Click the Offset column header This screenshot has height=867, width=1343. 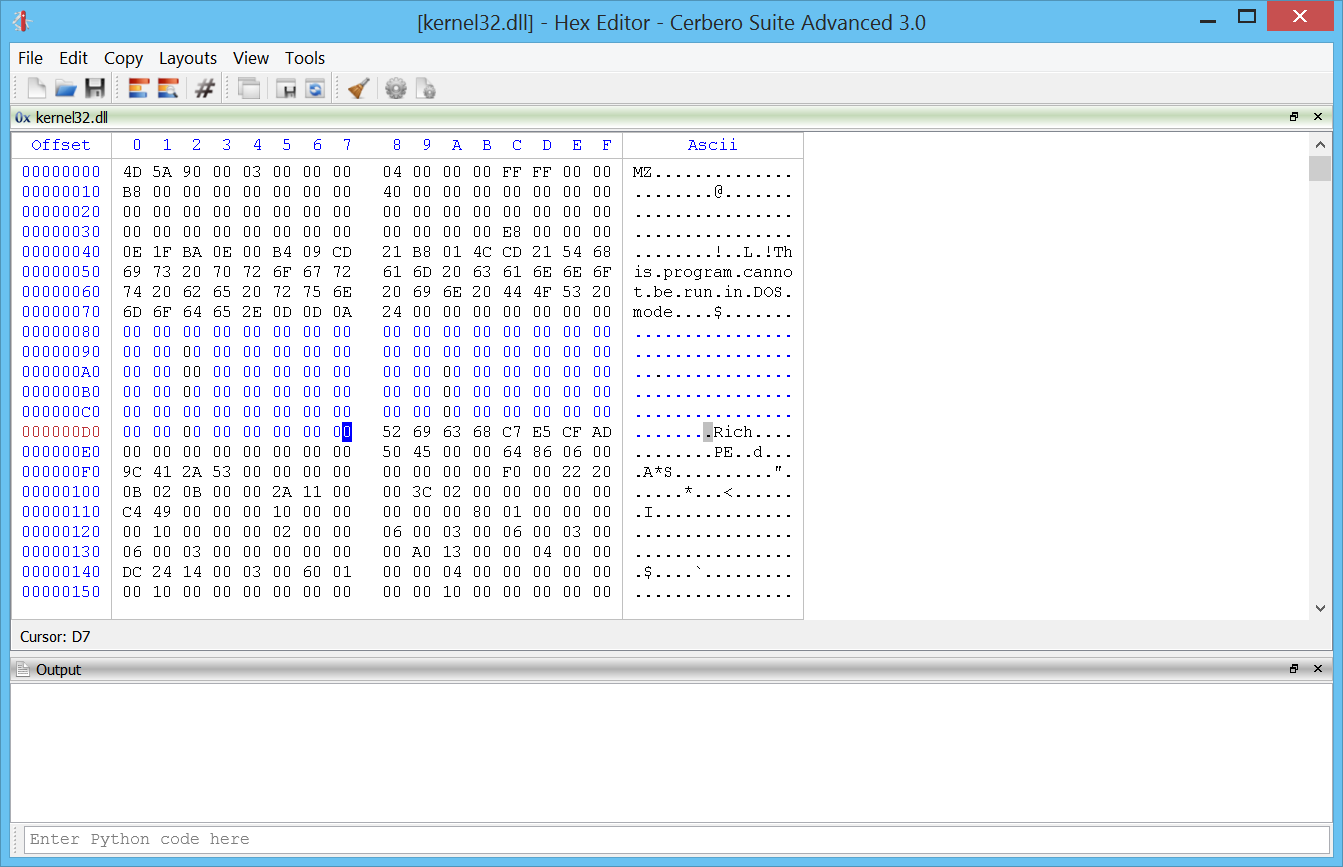click(61, 145)
